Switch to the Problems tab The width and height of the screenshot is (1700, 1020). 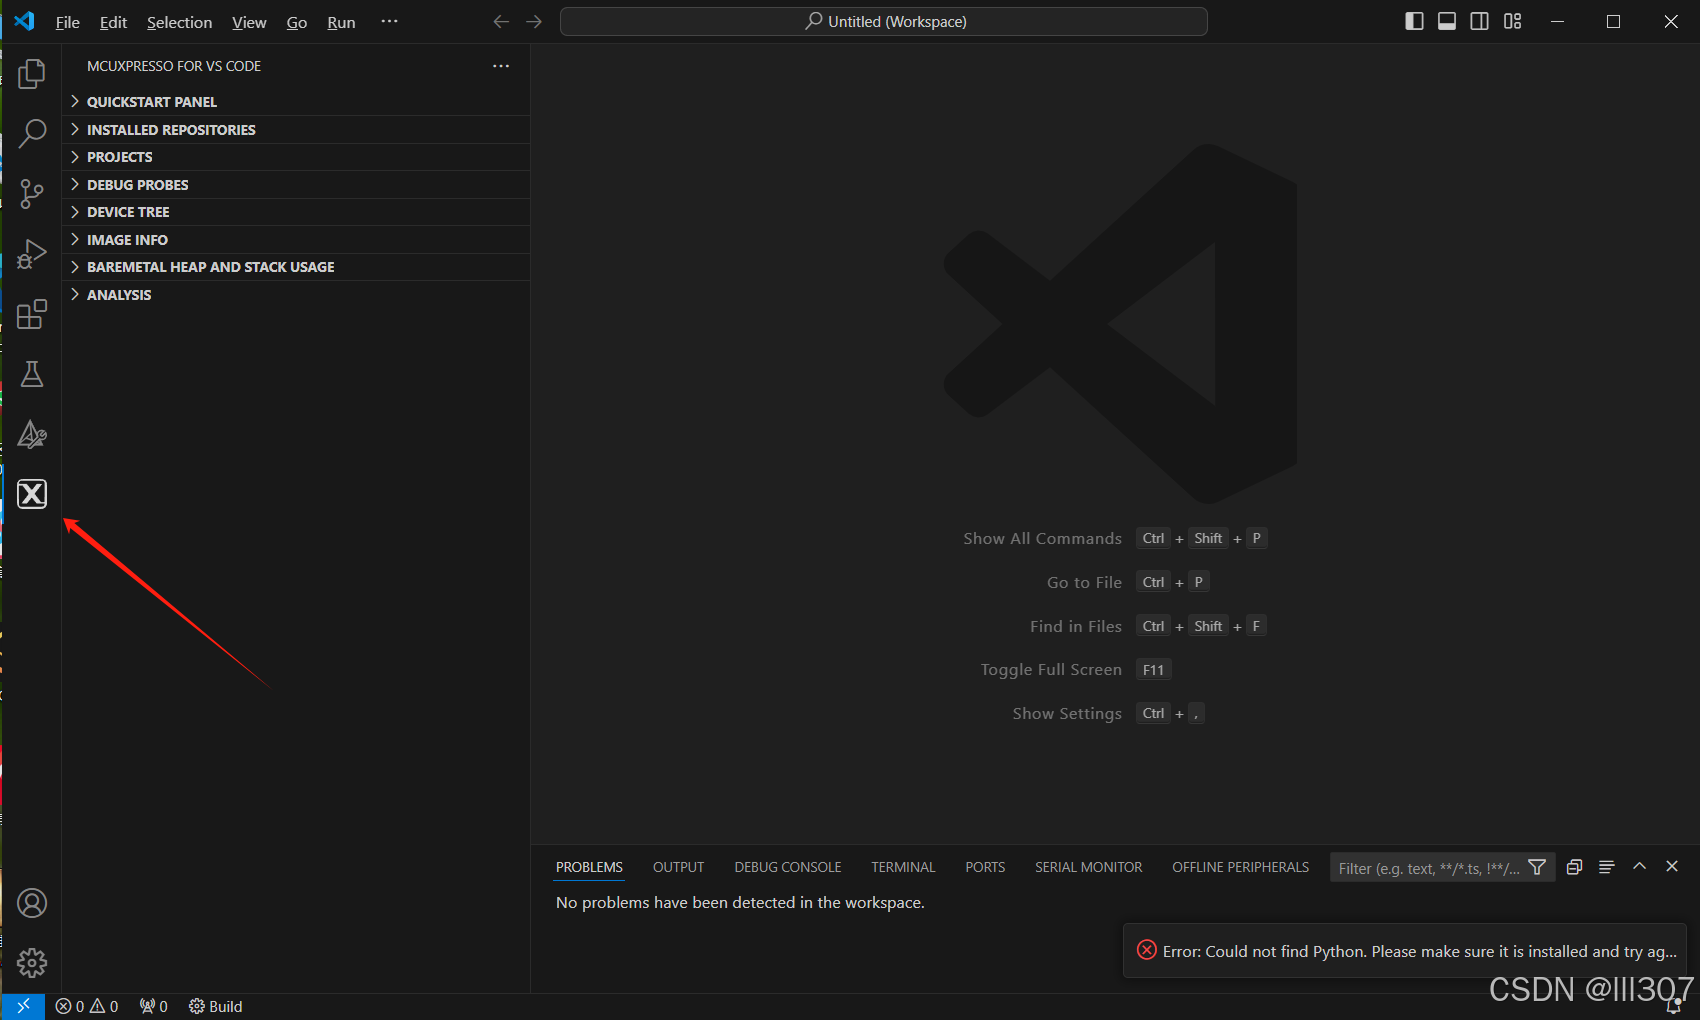[589, 867]
